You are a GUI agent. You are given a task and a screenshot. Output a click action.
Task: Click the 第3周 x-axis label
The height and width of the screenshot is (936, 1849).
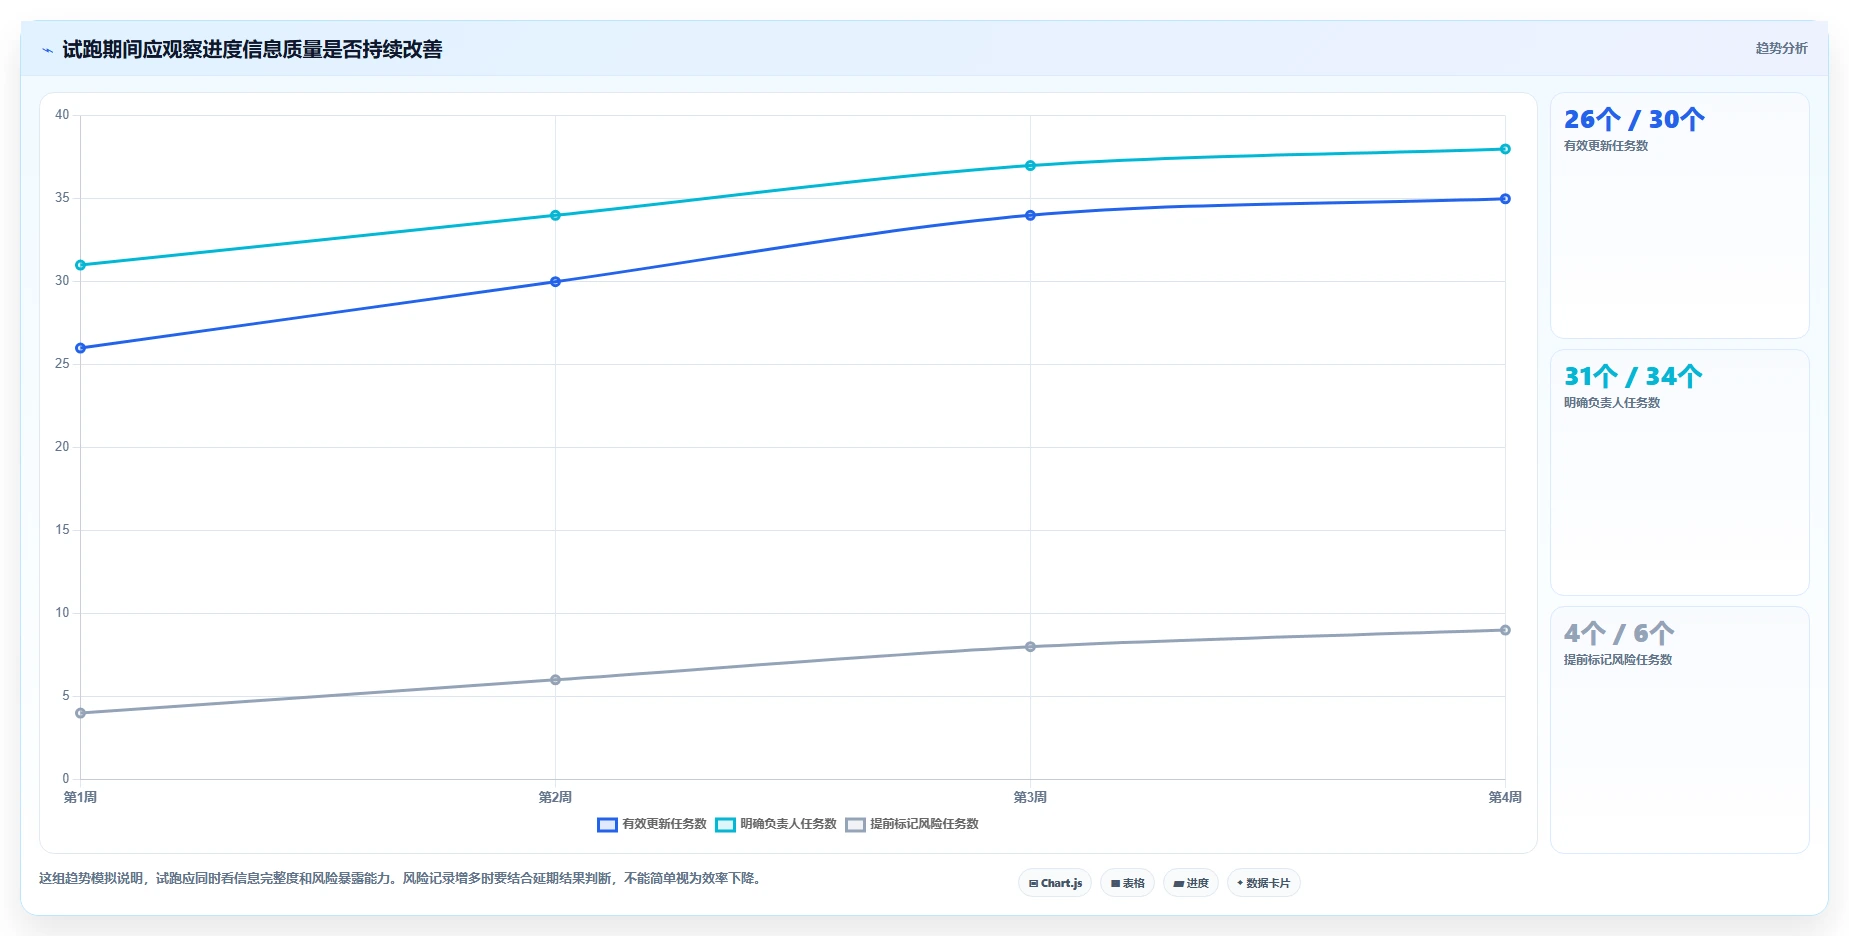(x=1030, y=797)
